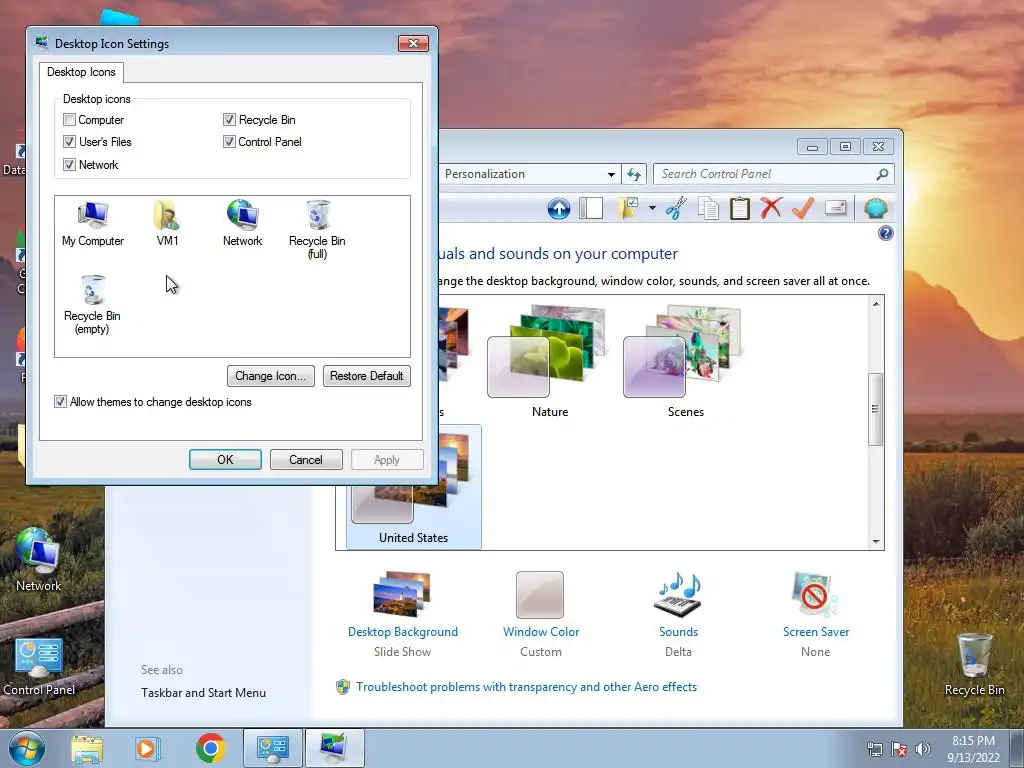Click the Change Icon... button
Viewport: 1024px width, 768px height.
coord(270,376)
